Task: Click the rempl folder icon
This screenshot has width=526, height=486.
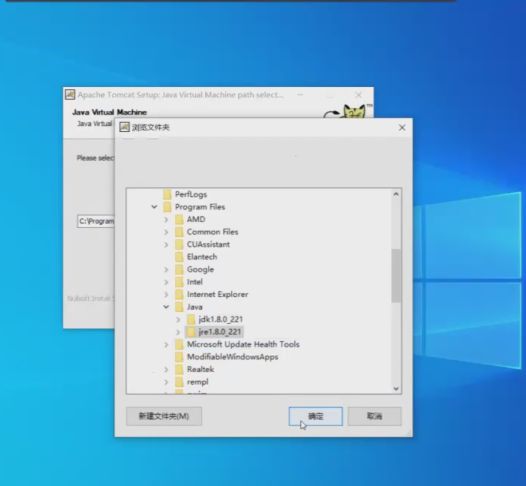Action: click(179, 382)
